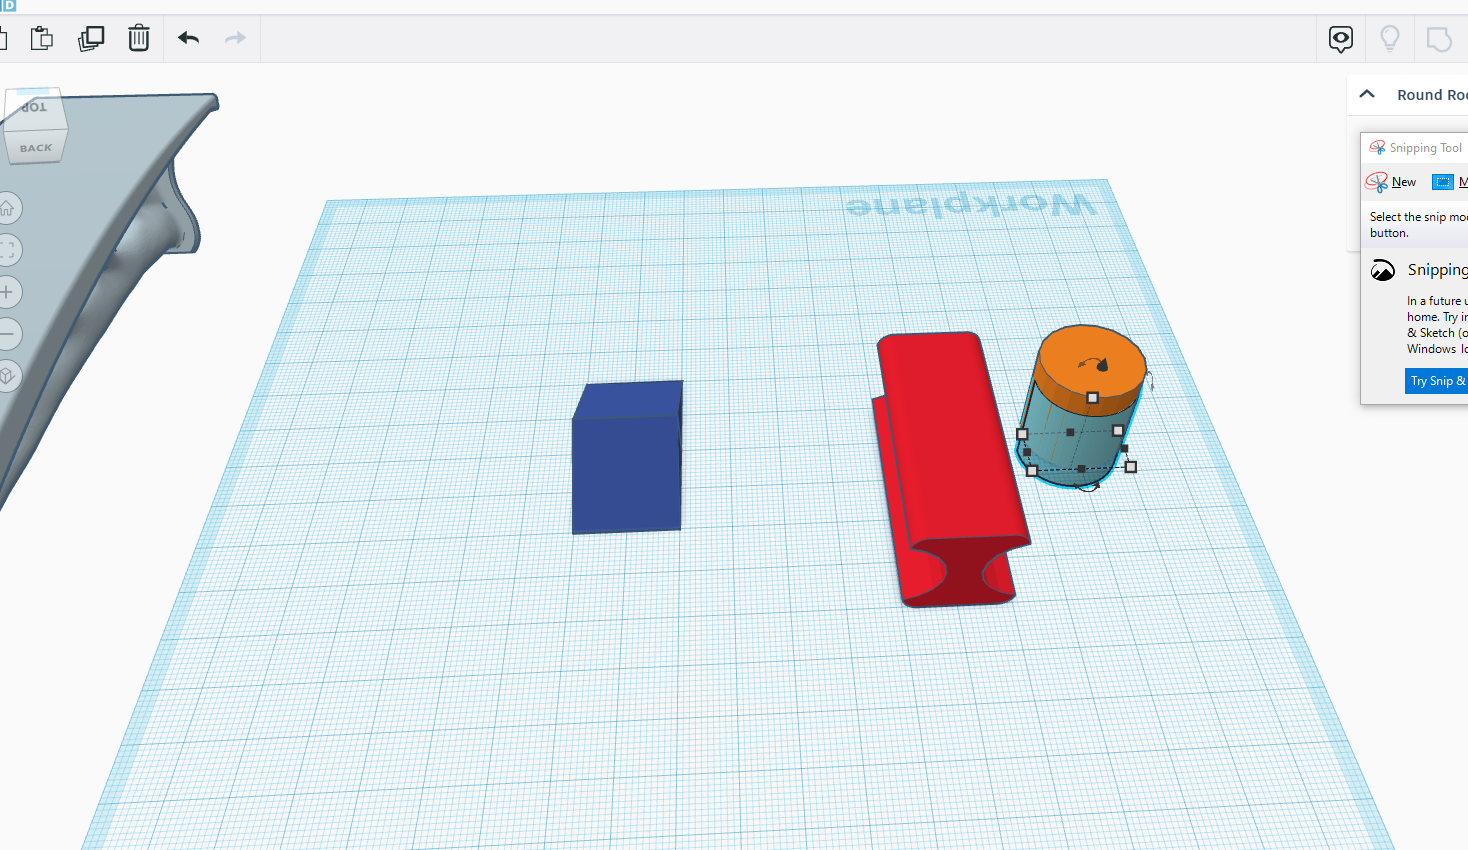The width and height of the screenshot is (1468, 850).
Task: Open the notes speech-bubble eye icon
Action: [1341, 39]
